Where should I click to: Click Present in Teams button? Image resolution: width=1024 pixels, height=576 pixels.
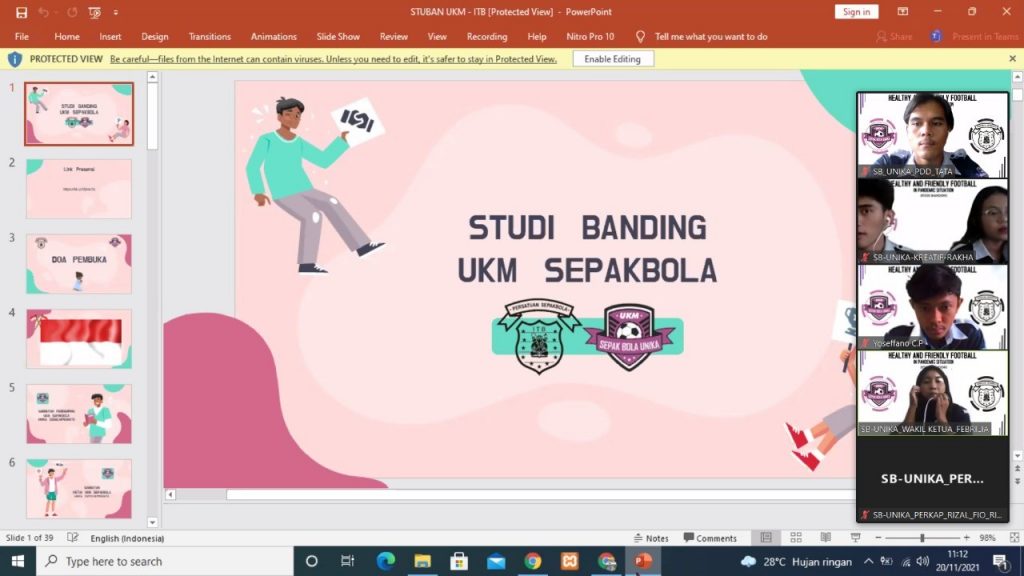975,37
